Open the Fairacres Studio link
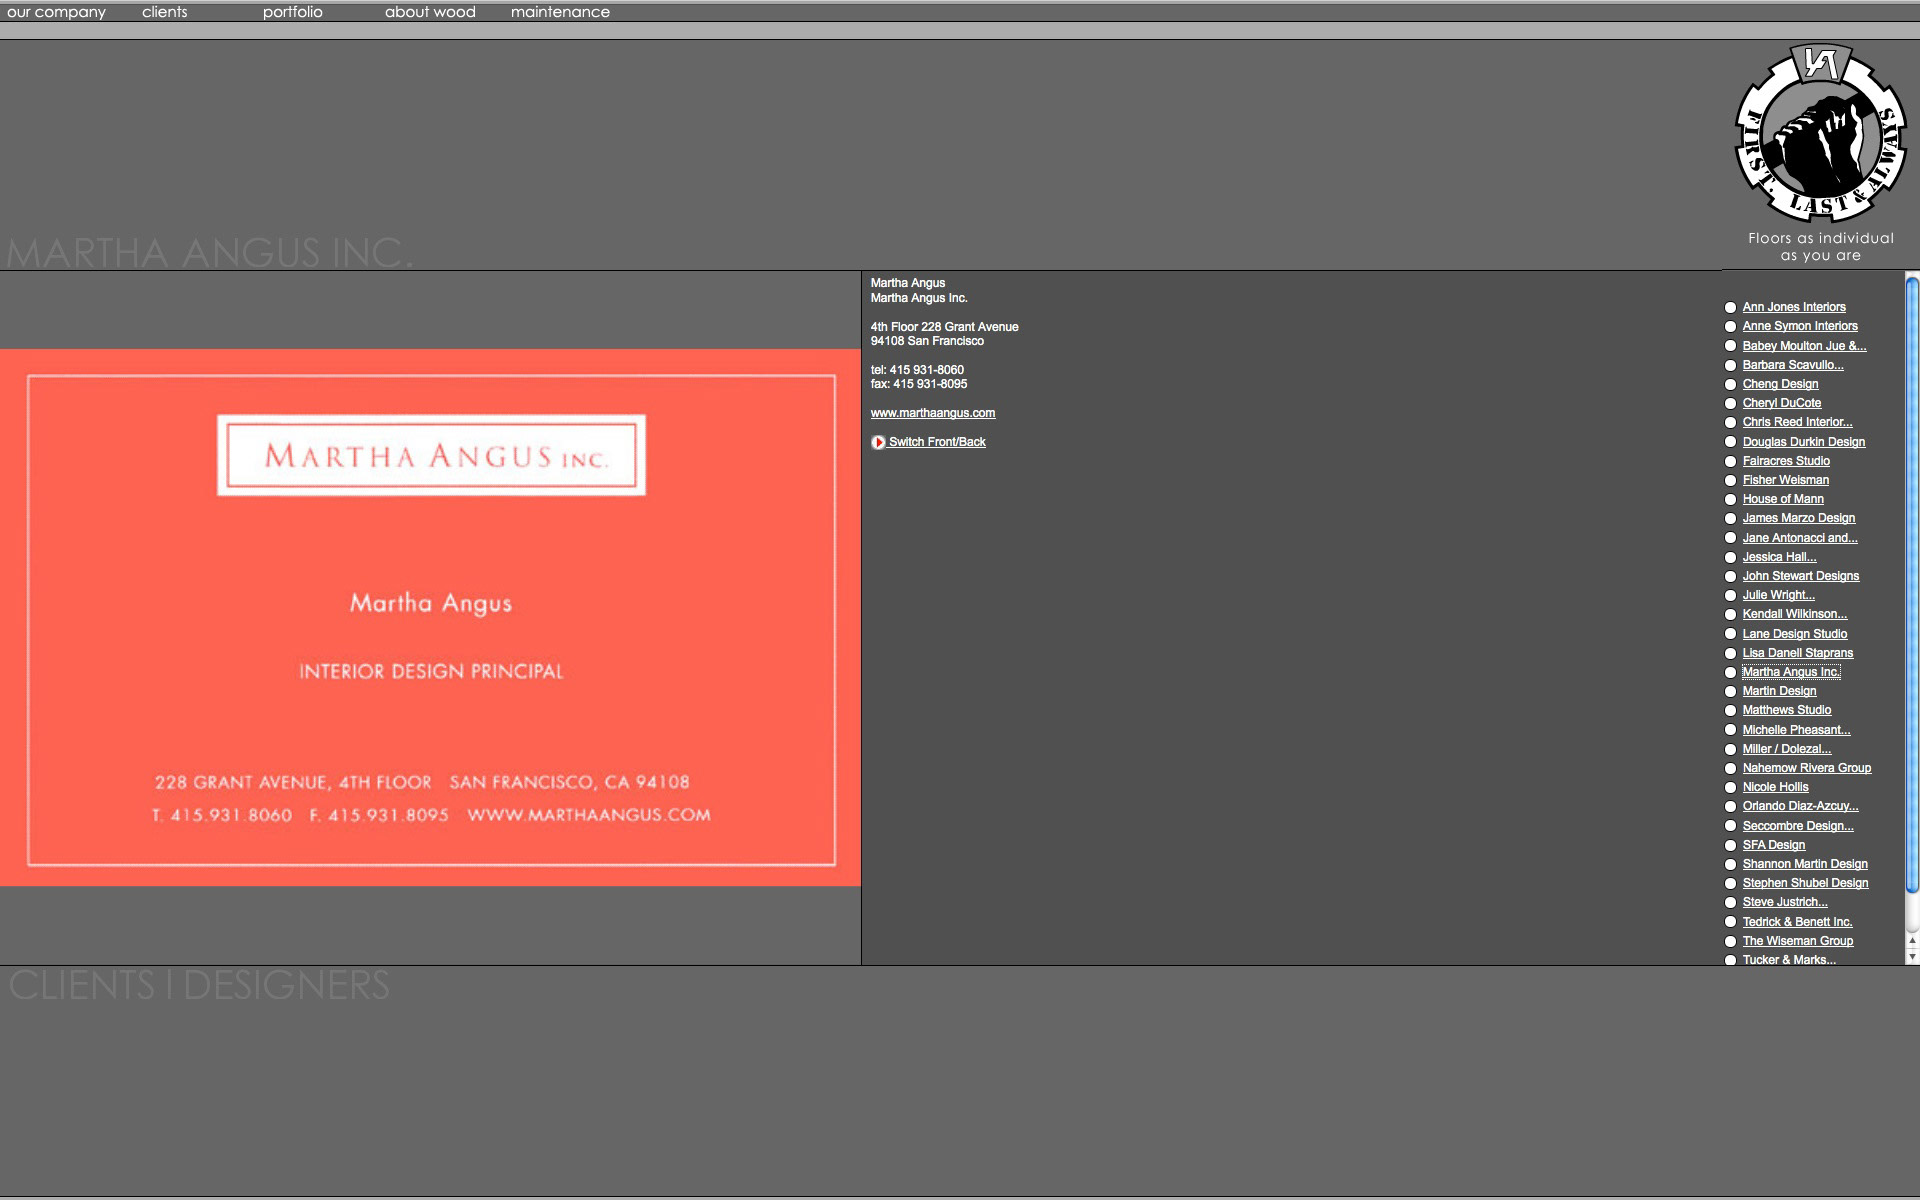The width and height of the screenshot is (1920, 1200). [x=1786, y=461]
